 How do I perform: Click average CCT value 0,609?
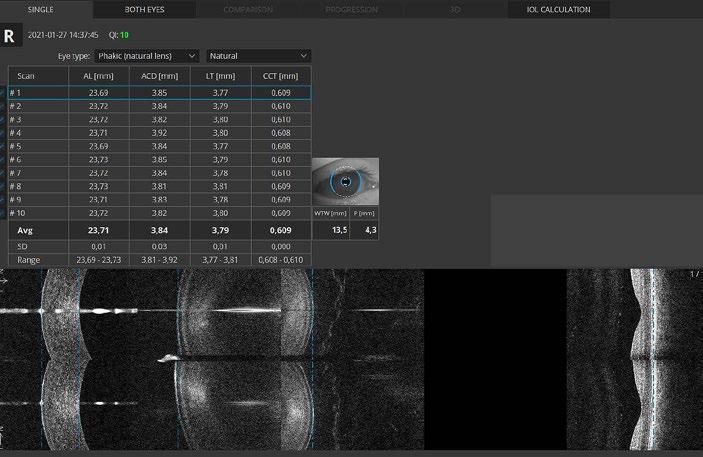click(x=281, y=231)
